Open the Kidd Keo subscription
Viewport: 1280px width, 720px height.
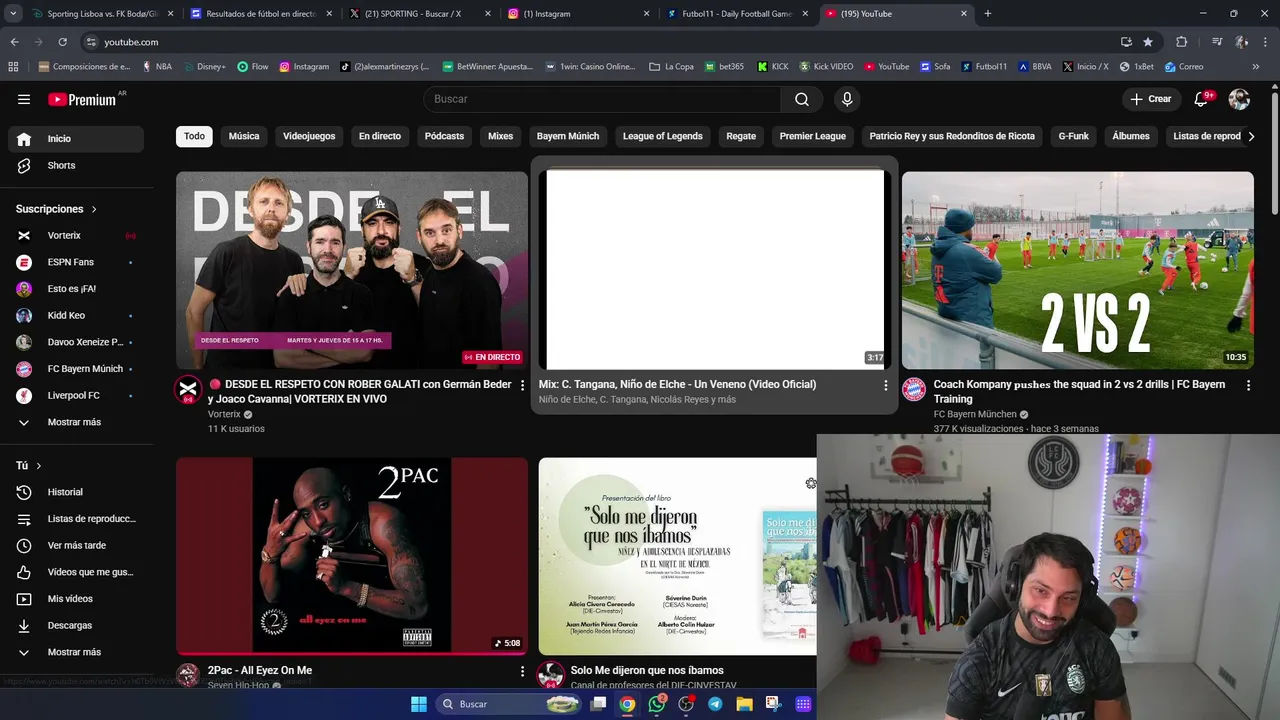[x=76, y=315]
